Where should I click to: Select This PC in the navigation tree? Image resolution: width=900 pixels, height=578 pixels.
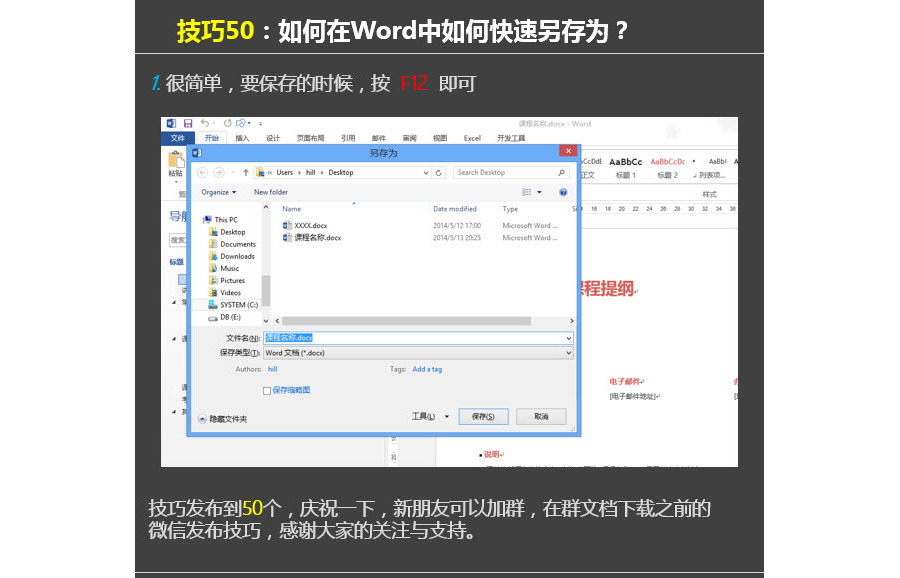(220, 220)
